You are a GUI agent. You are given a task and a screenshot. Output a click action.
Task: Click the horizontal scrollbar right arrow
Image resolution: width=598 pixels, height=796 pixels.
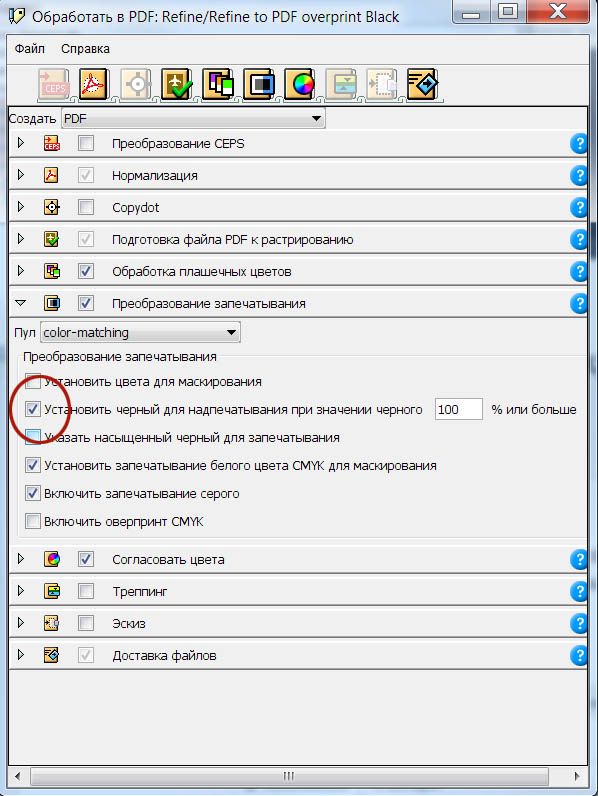576,776
